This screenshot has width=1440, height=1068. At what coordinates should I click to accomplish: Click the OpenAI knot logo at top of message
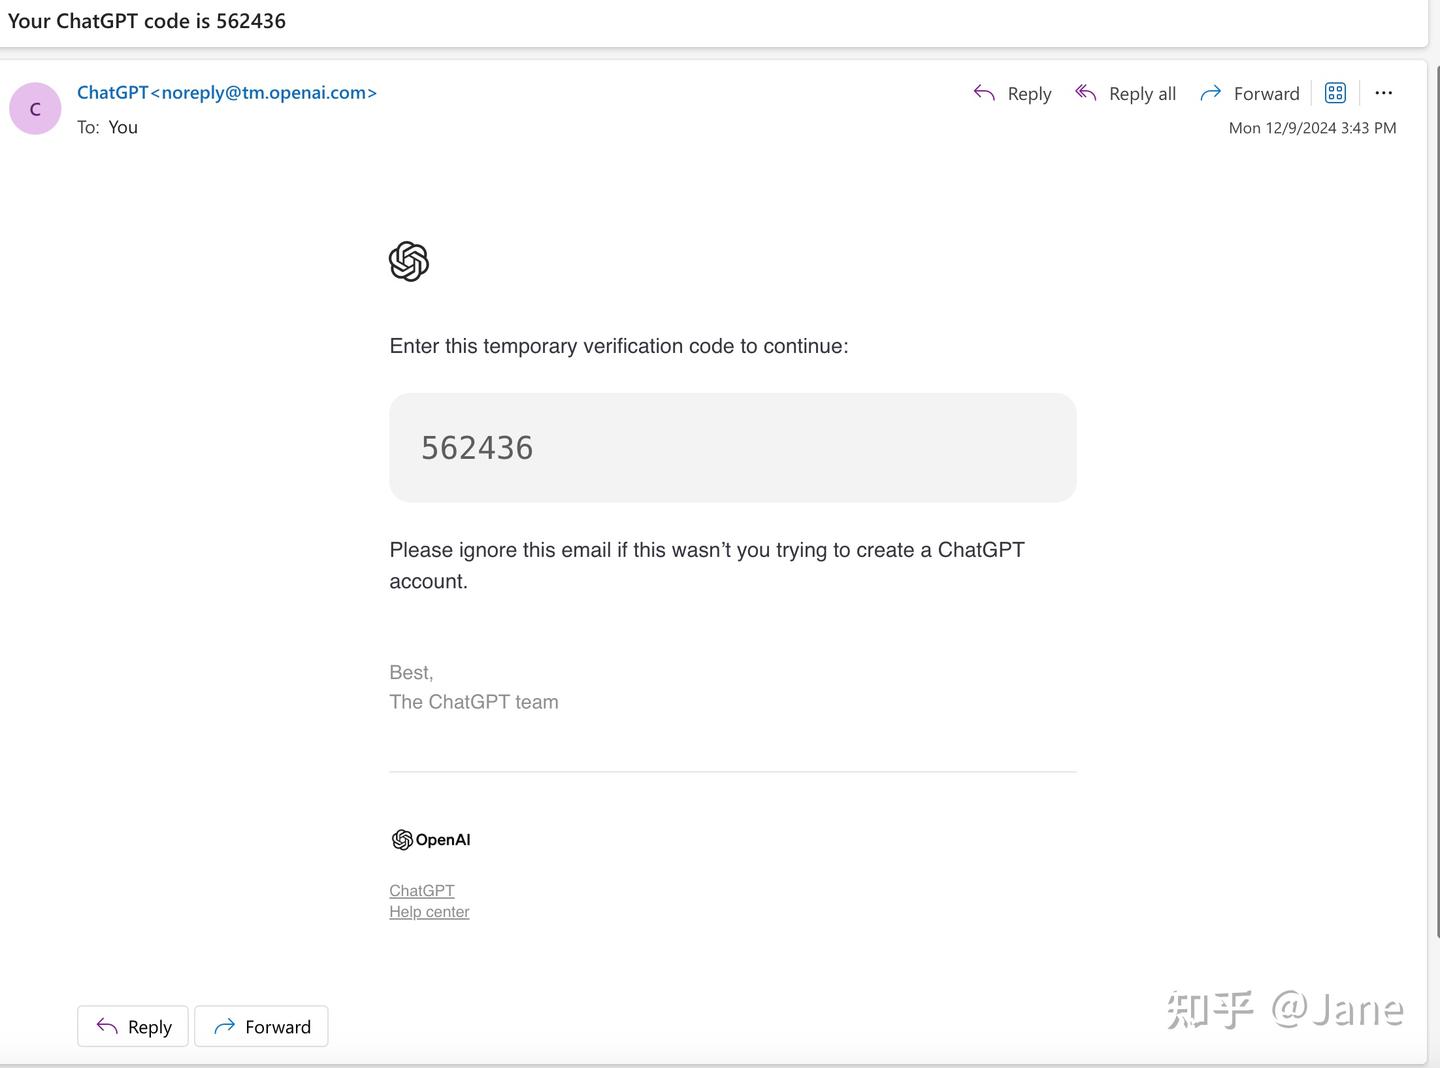(409, 262)
